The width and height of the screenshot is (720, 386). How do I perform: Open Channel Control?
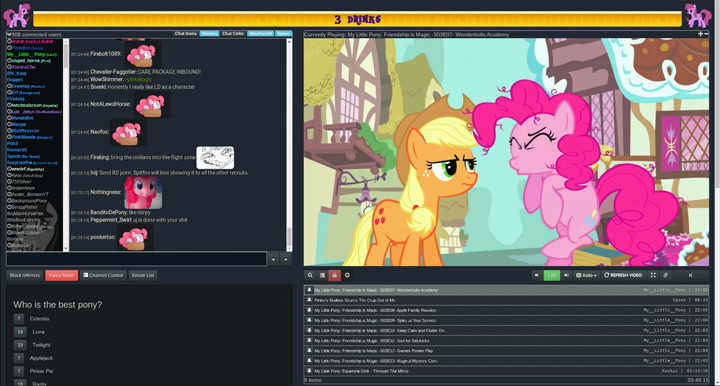(x=103, y=275)
